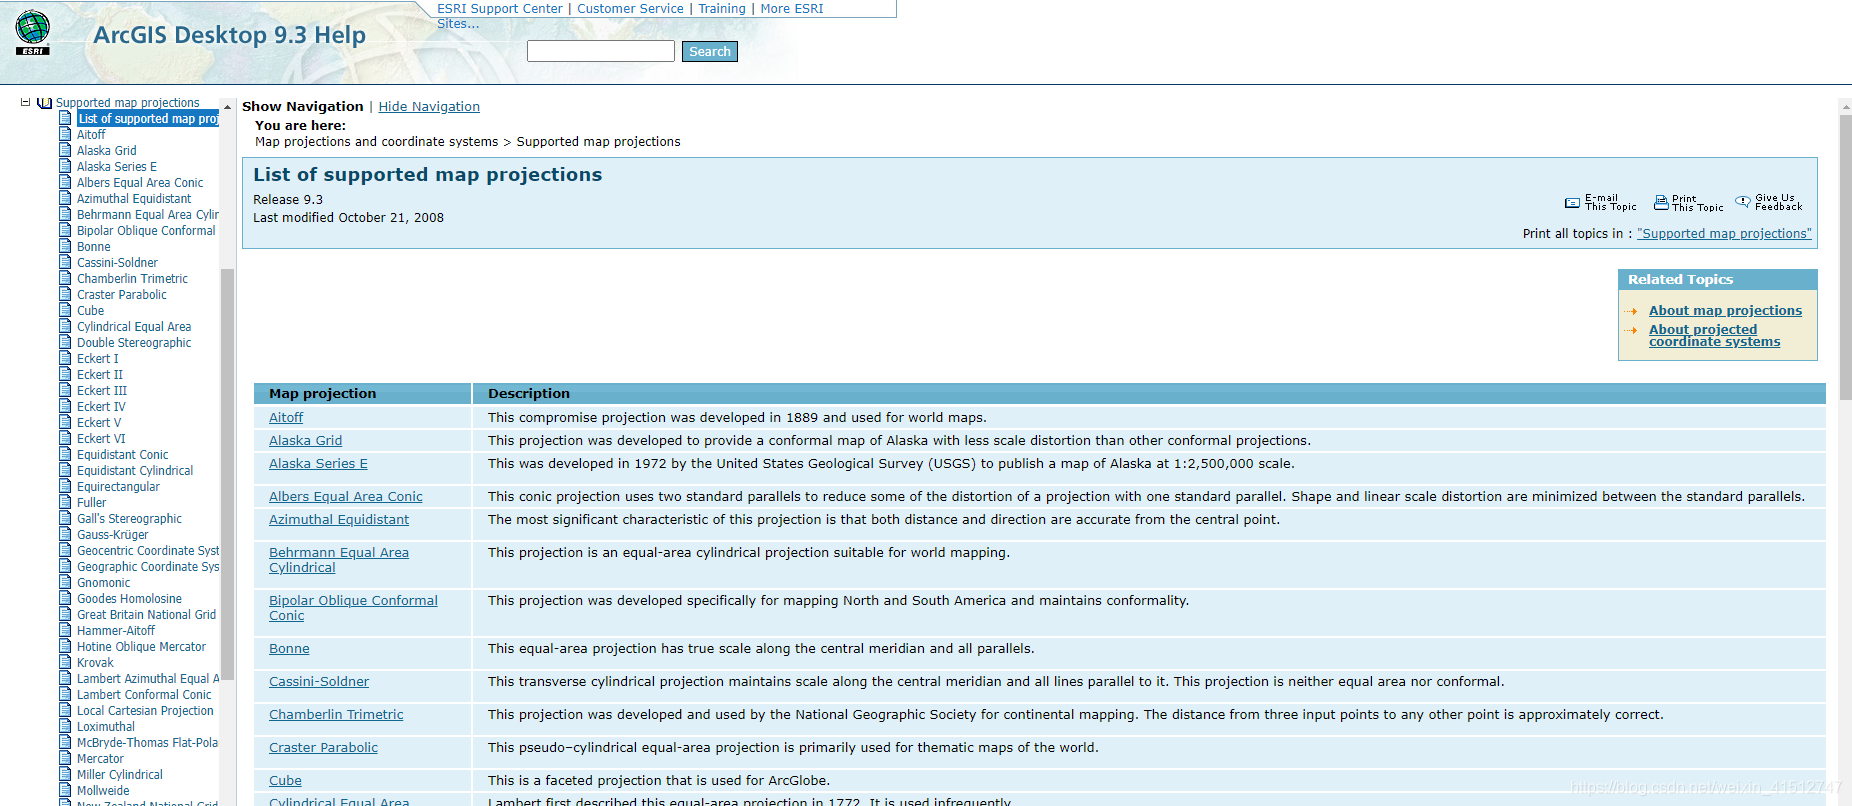Click the "Supported map projections" print-all link

tap(1724, 233)
